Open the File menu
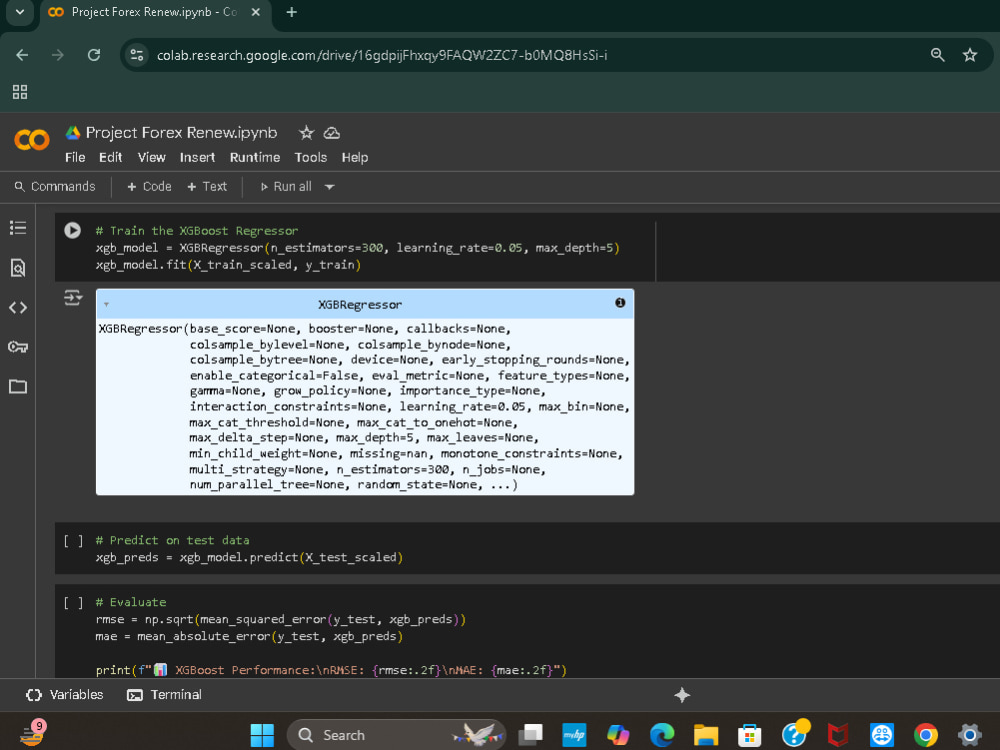Viewport: 1000px width, 750px height. click(x=75, y=158)
